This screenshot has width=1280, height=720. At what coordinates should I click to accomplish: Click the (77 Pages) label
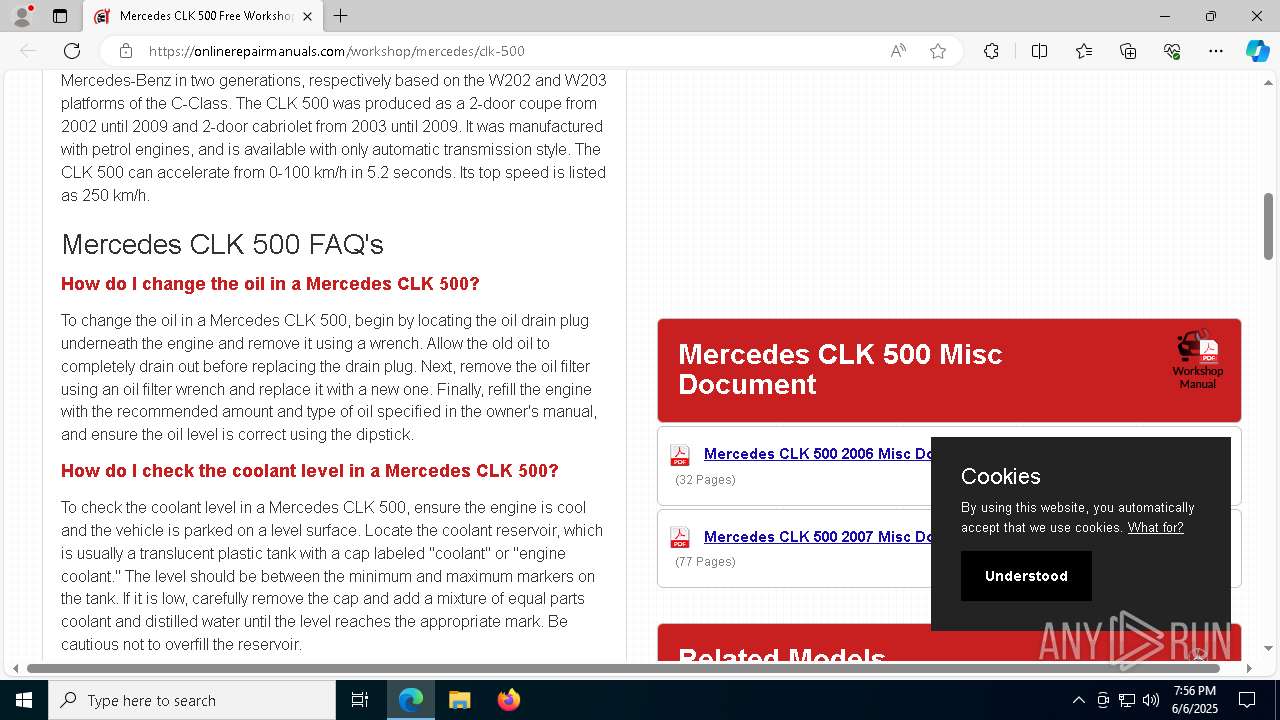click(x=706, y=562)
